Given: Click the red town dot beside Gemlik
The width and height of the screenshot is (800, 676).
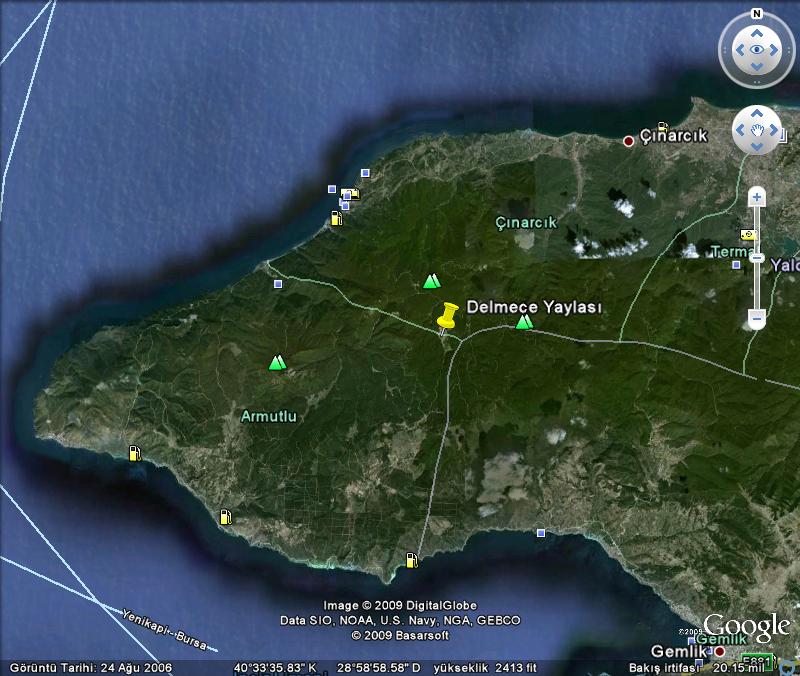Looking at the screenshot, I should click(x=719, y=652).
